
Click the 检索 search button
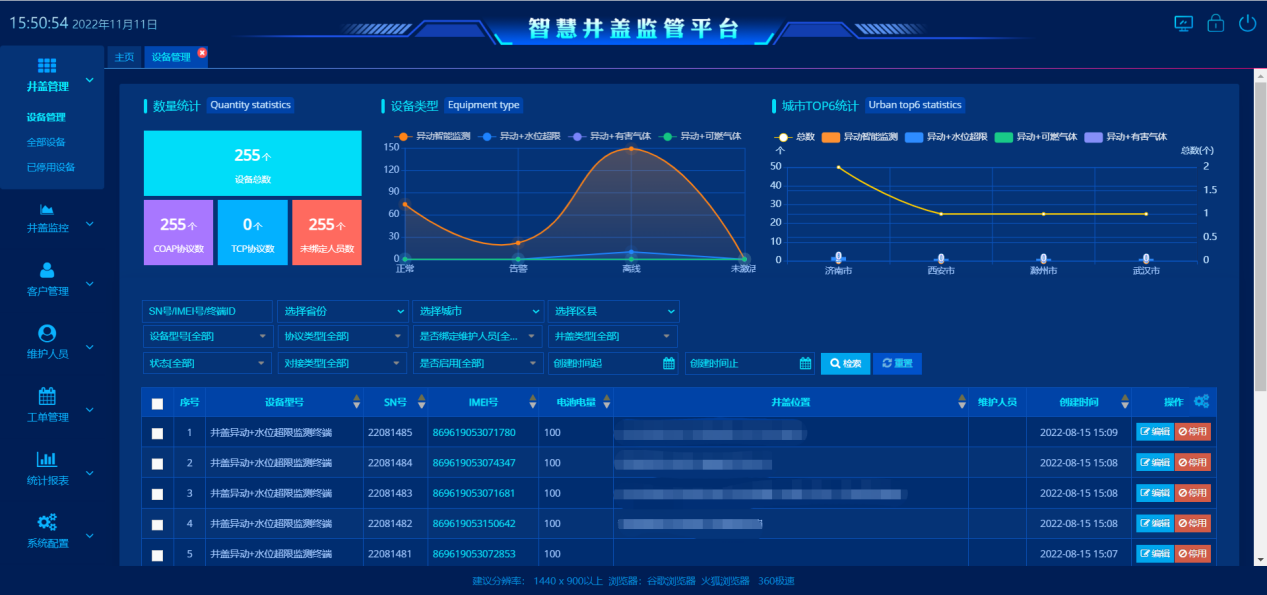coord(845,363)
